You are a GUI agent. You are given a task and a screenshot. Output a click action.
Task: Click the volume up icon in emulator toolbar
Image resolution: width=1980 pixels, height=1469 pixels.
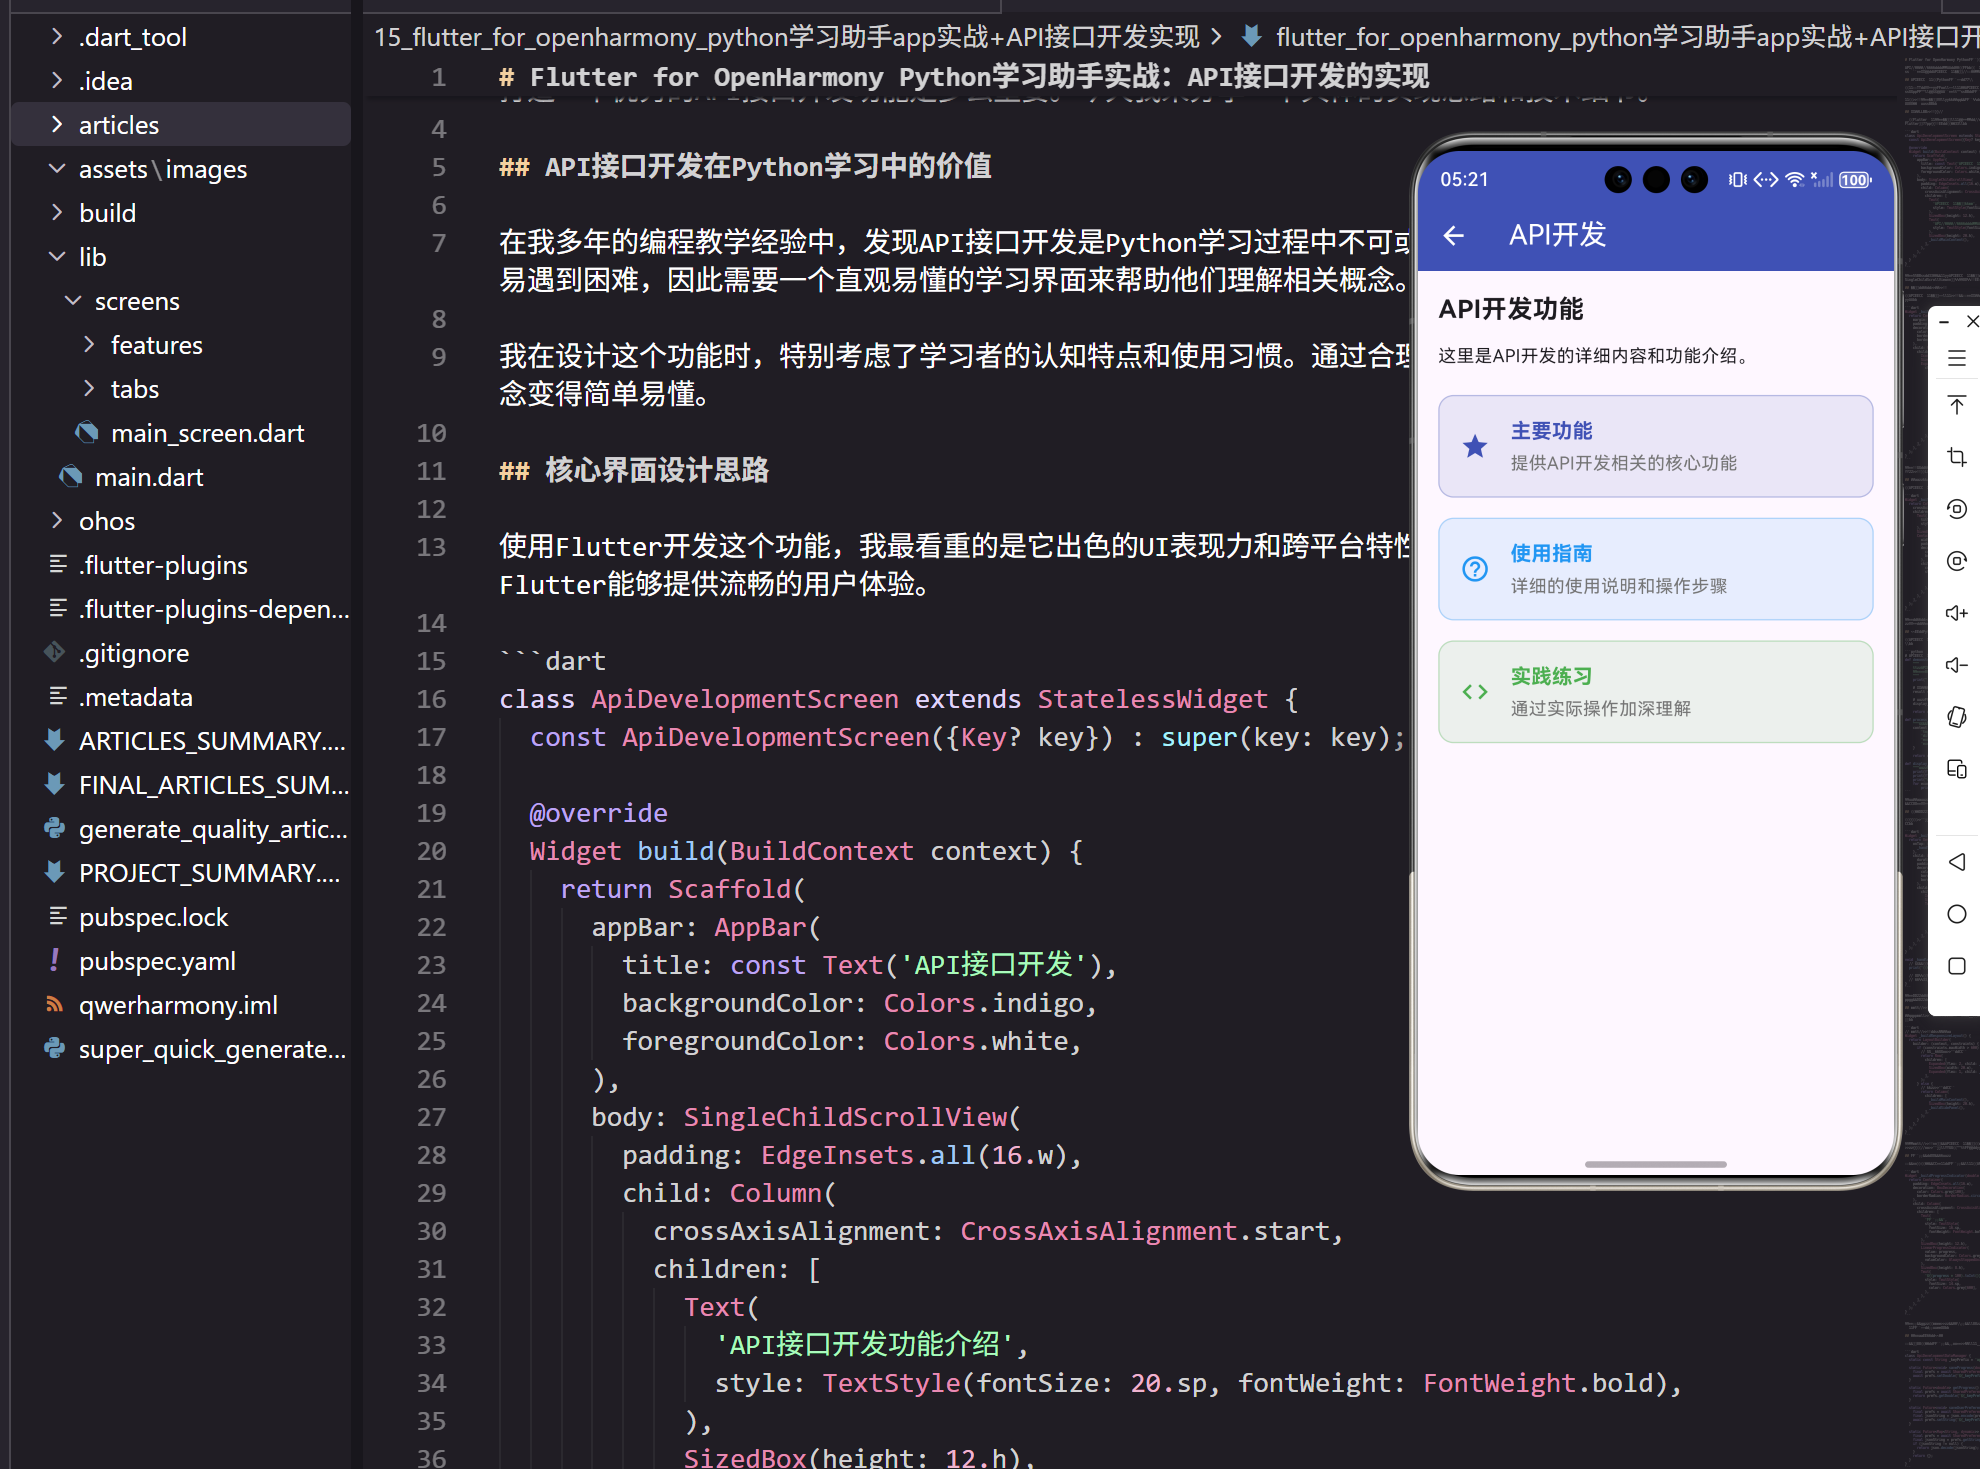pos(1957,613)
